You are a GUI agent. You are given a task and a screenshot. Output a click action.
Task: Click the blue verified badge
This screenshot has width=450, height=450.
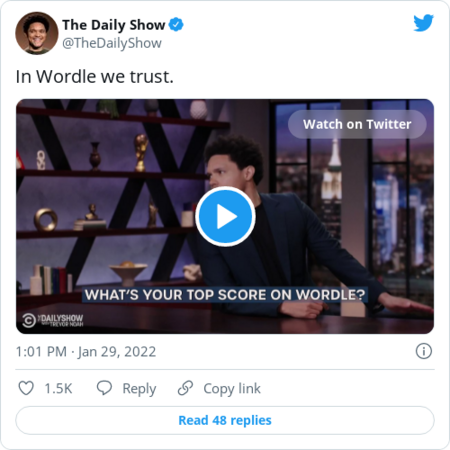coord(176,25)
